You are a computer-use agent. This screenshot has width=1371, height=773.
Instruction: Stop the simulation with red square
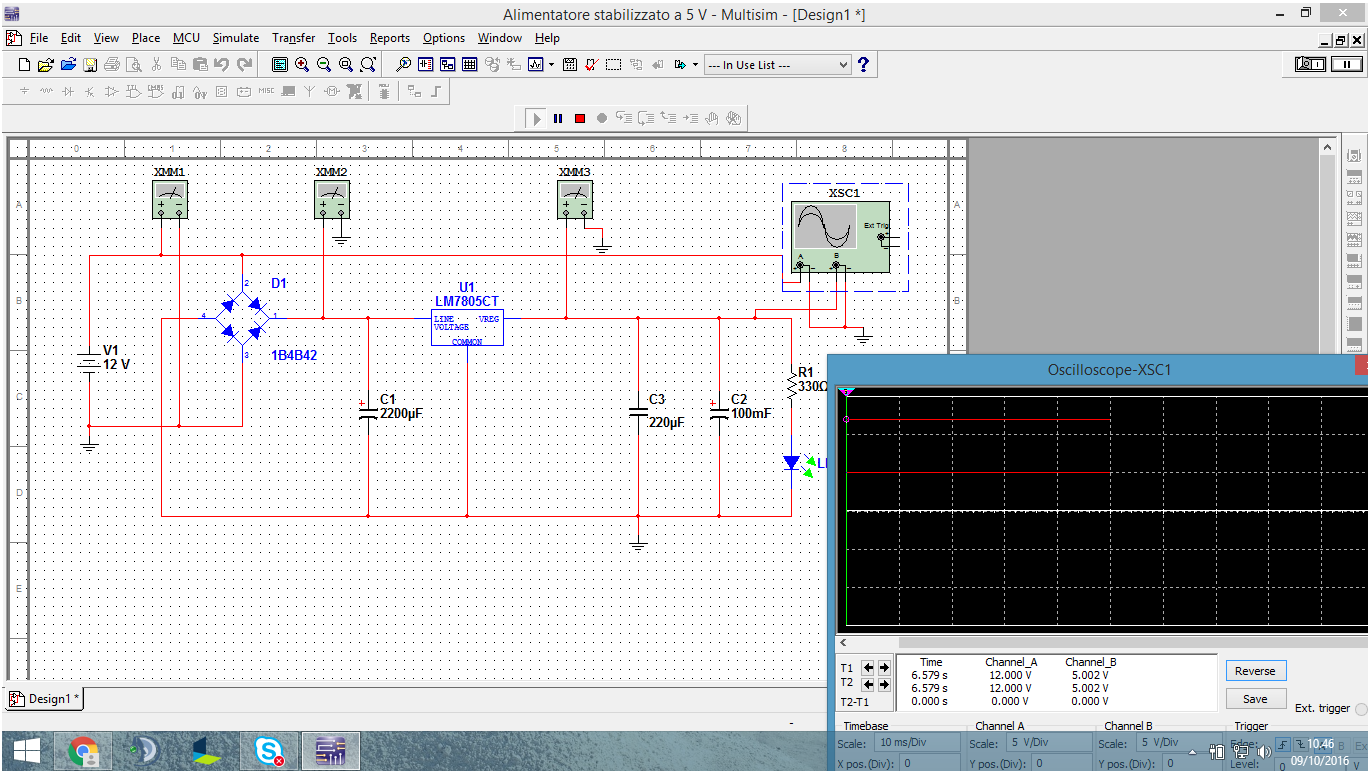[580, 119]
